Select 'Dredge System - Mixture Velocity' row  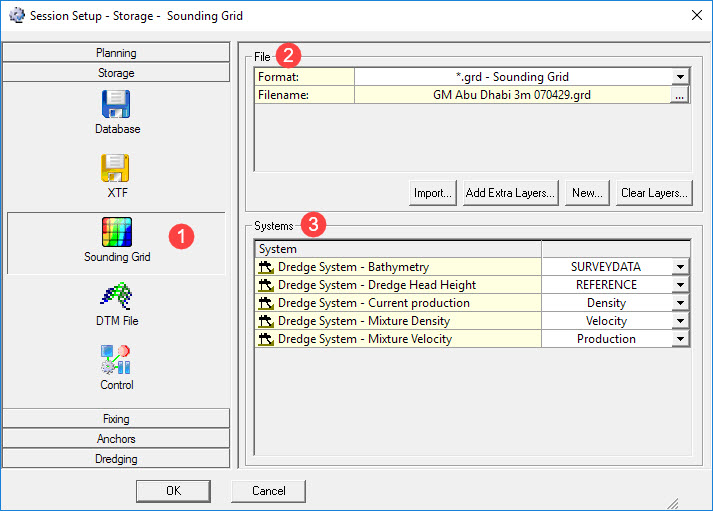tap(398, 339)
